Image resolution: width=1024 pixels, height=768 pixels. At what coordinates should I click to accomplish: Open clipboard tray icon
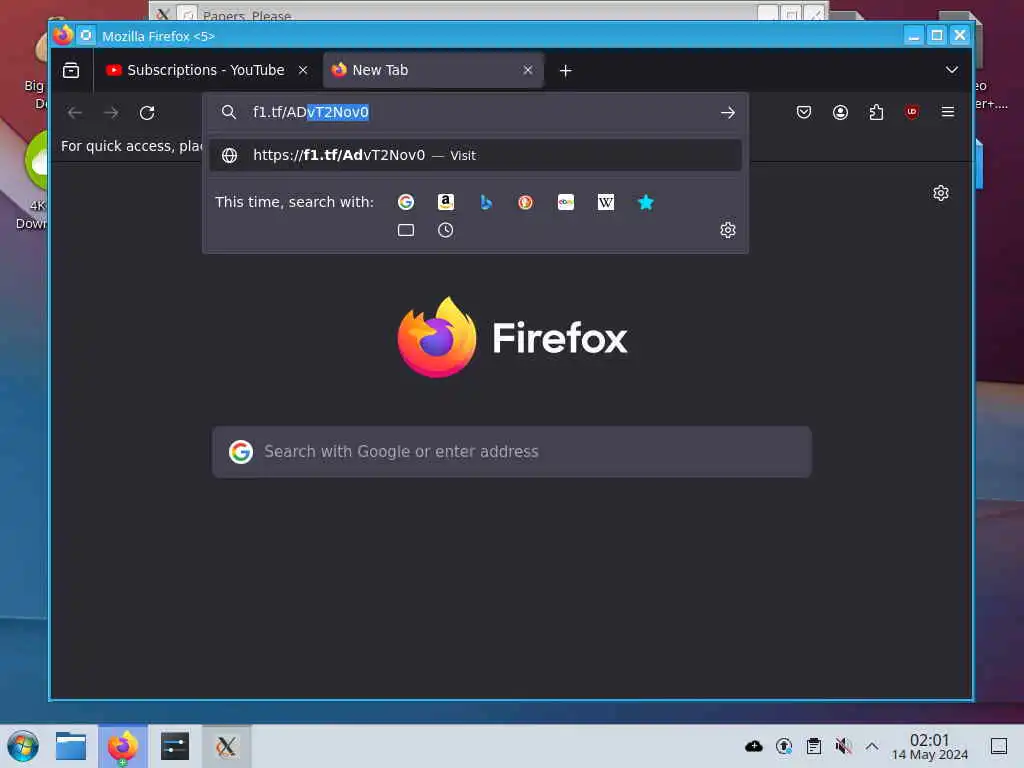click(x=814, y=746)
